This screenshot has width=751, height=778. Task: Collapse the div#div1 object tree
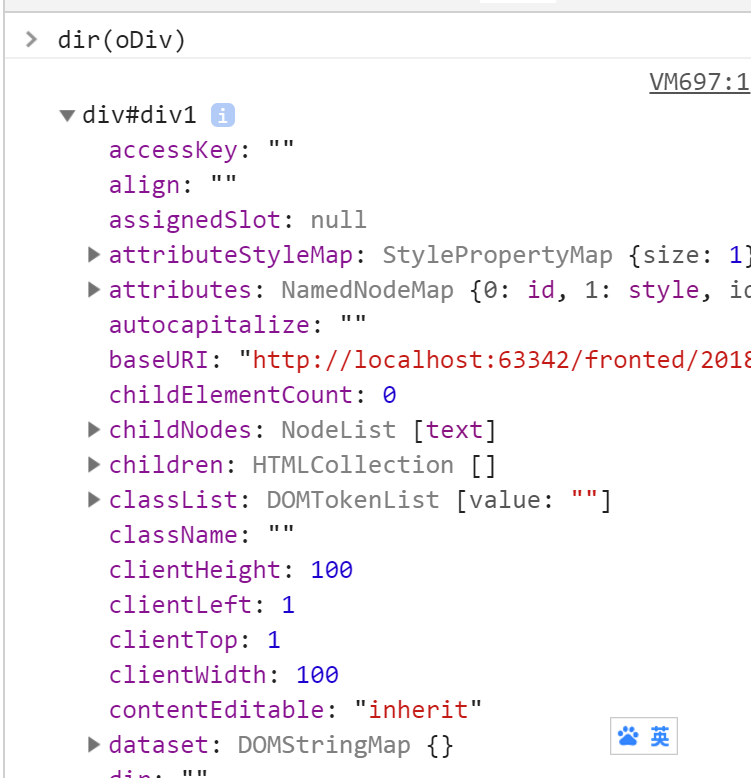click(x=67, y=116)
